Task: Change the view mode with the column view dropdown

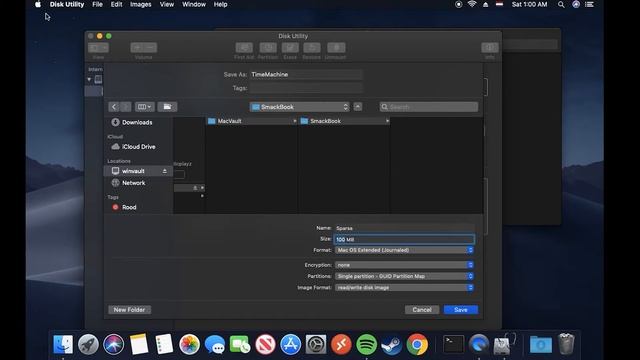Action: pos(145,107)
